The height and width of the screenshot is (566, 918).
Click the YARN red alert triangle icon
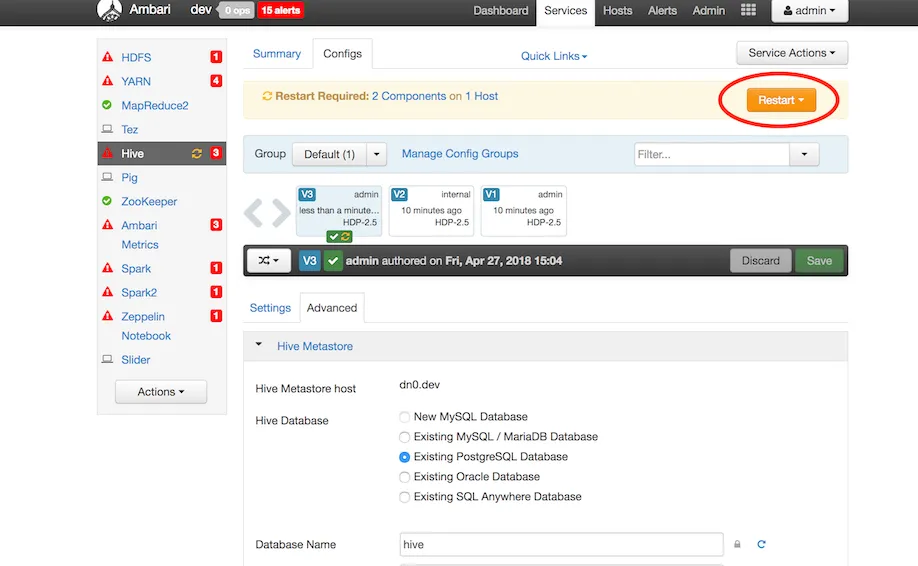[107, 81]
